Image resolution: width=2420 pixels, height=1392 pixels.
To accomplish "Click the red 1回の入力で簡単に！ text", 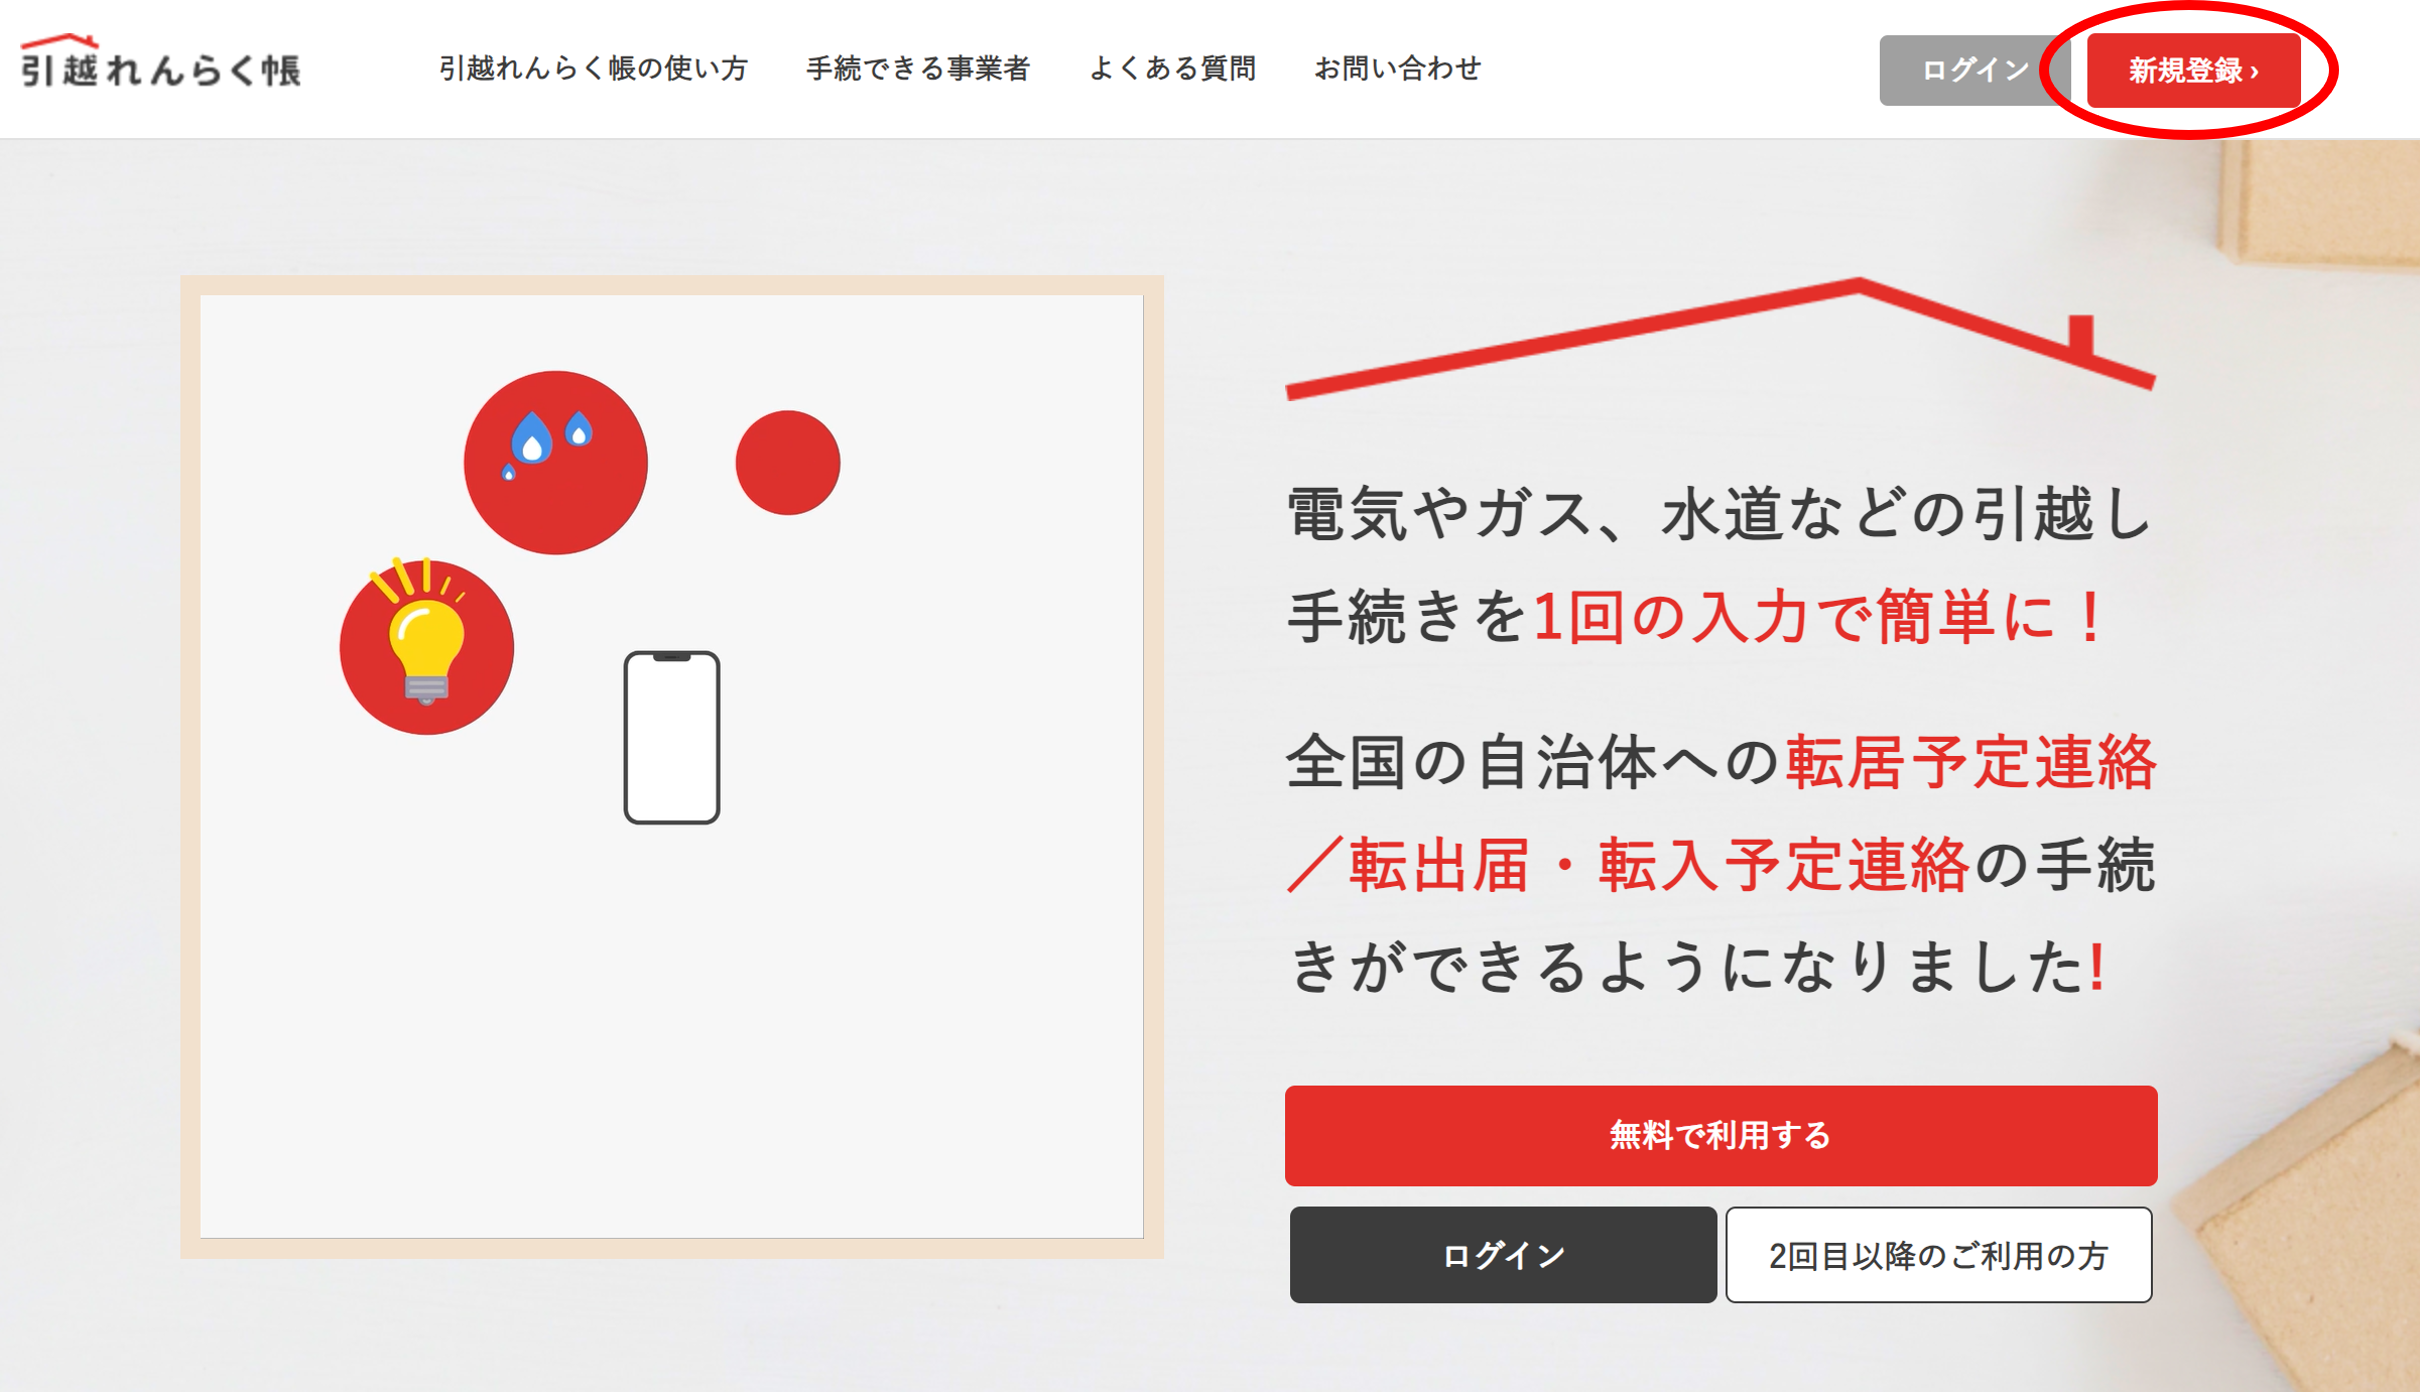I will pyautogui.click(x=1819, y=616).
